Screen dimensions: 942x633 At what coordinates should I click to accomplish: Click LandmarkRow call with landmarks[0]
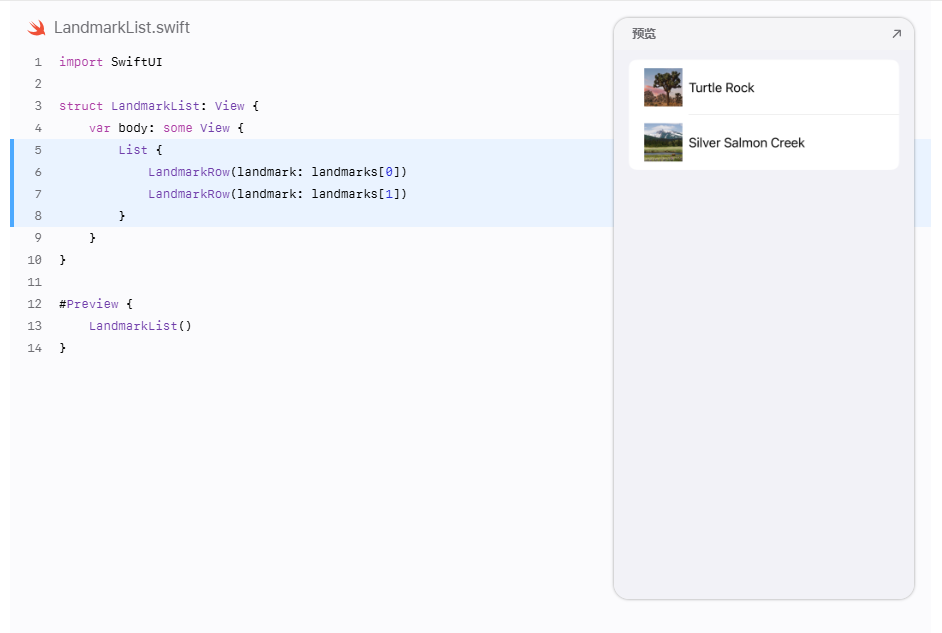(278, 172)
